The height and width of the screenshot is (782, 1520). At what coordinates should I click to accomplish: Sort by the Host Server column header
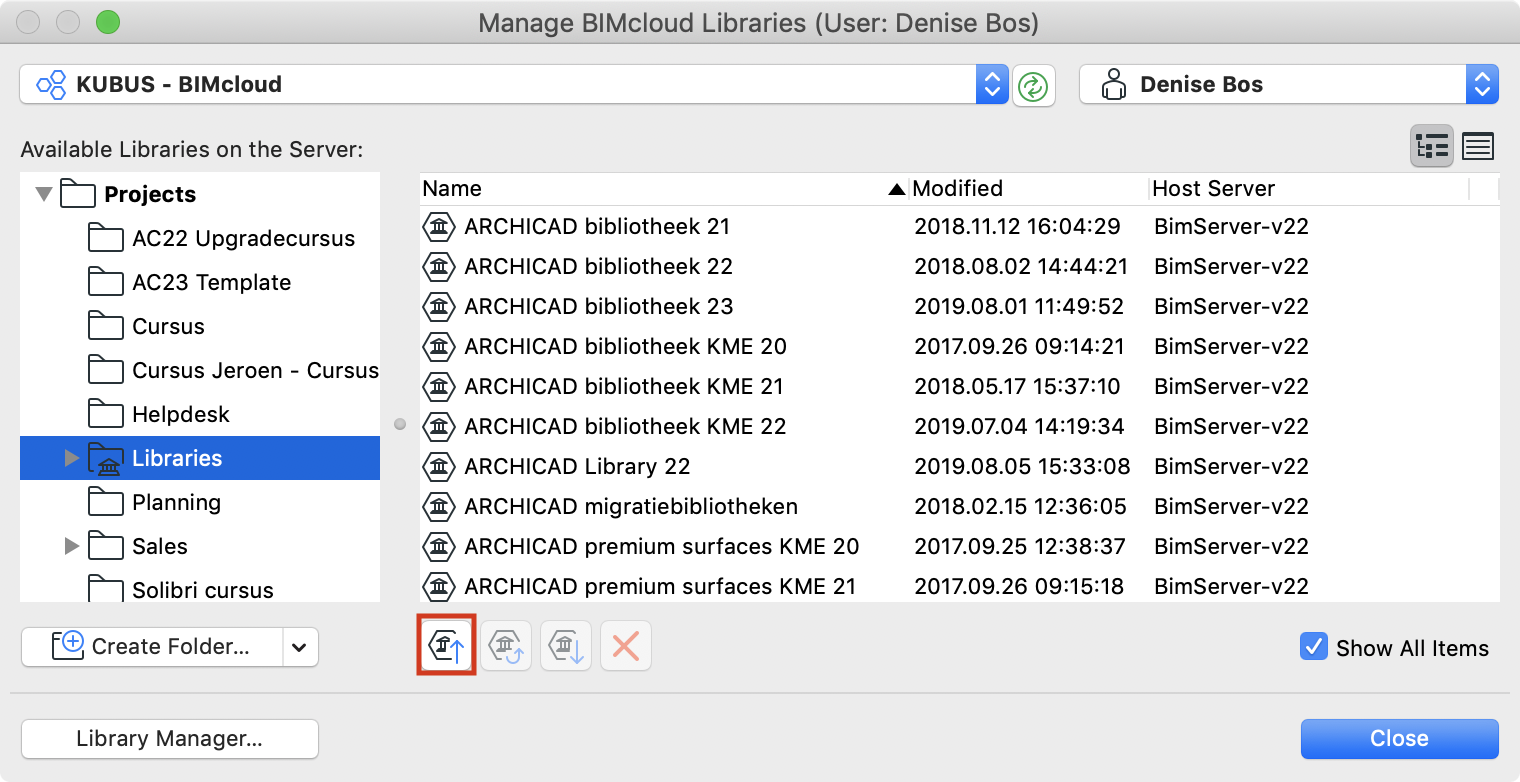coord(1309,189)
